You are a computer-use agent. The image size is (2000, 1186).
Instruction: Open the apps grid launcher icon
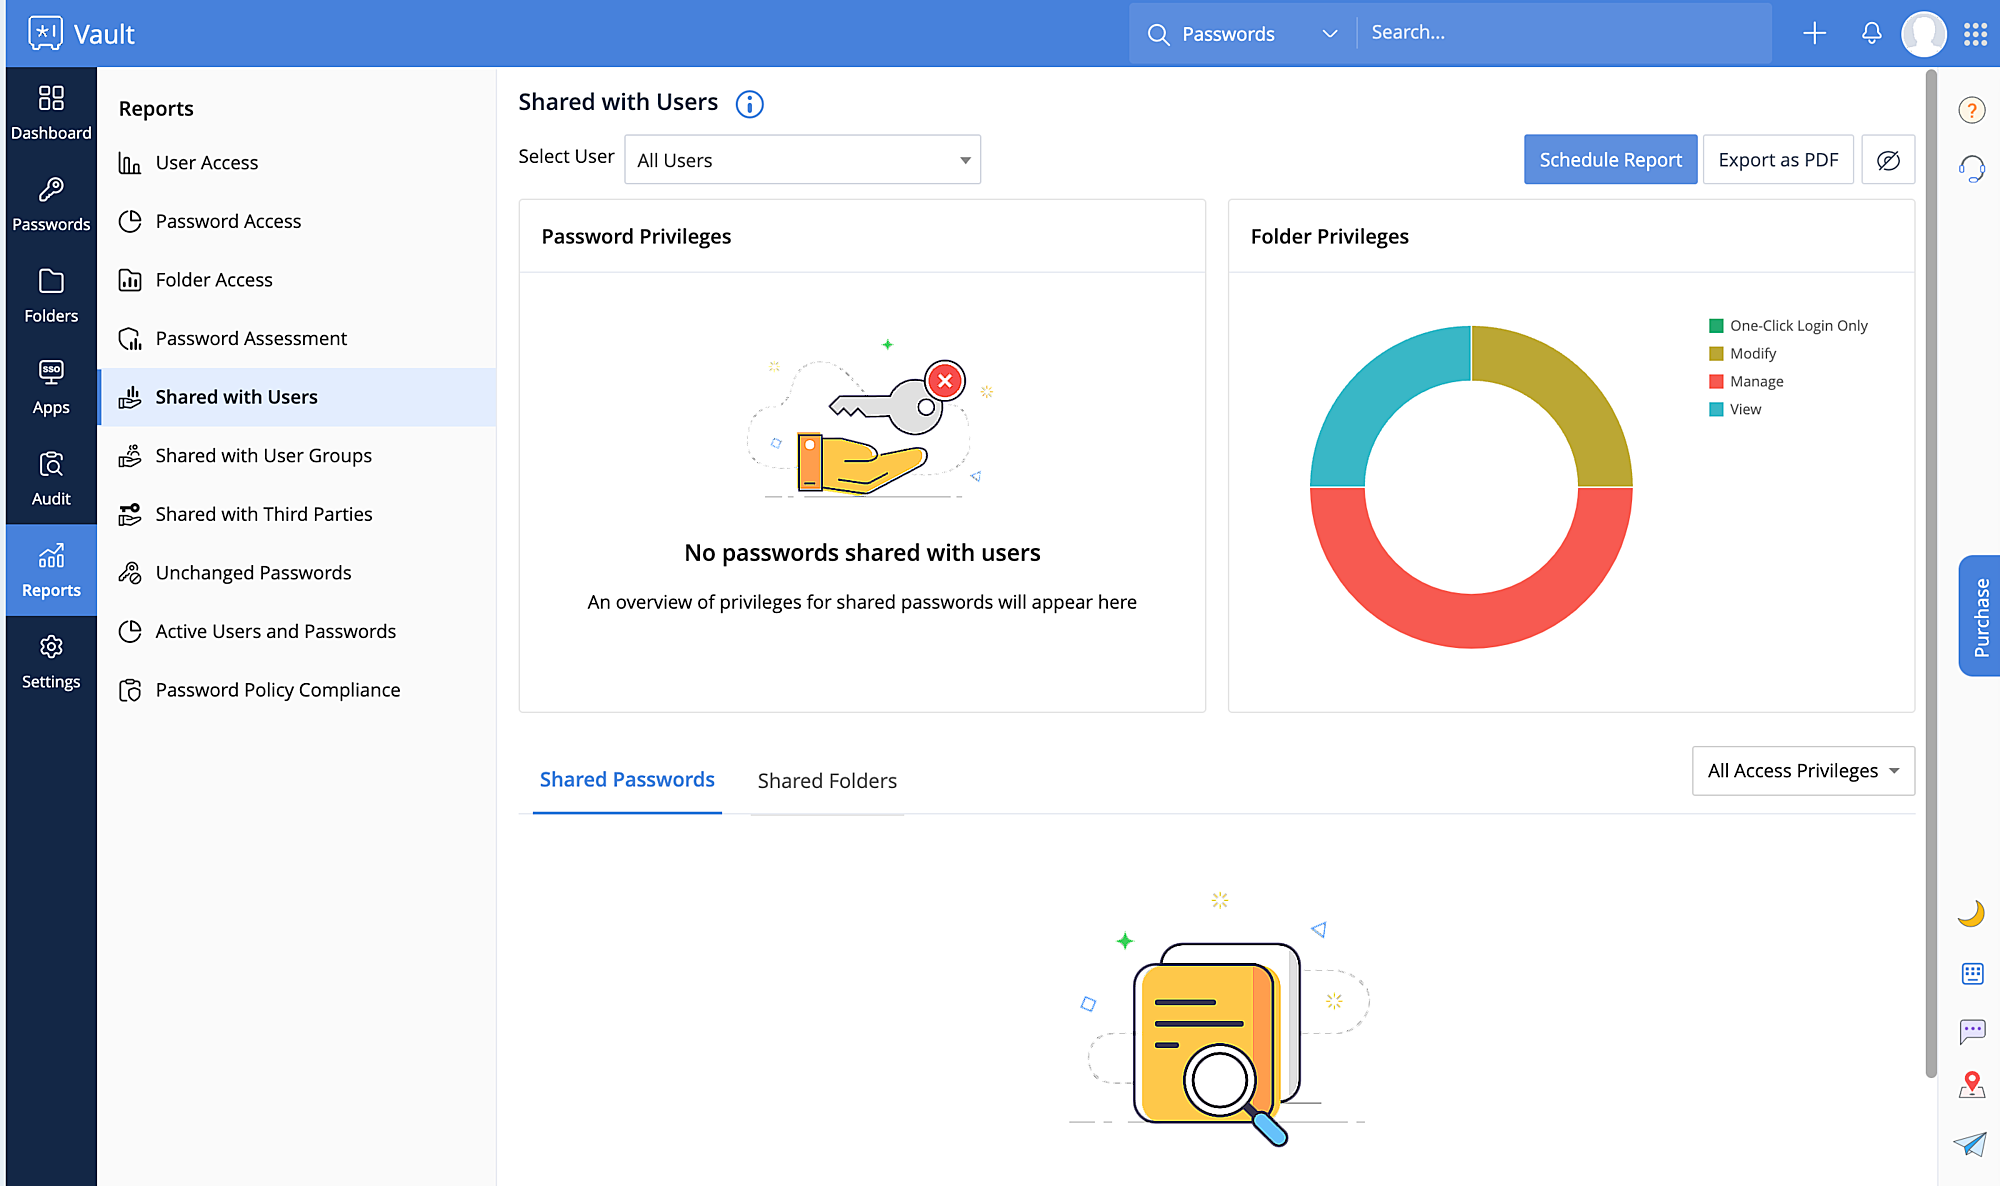tap(1975, 34)
